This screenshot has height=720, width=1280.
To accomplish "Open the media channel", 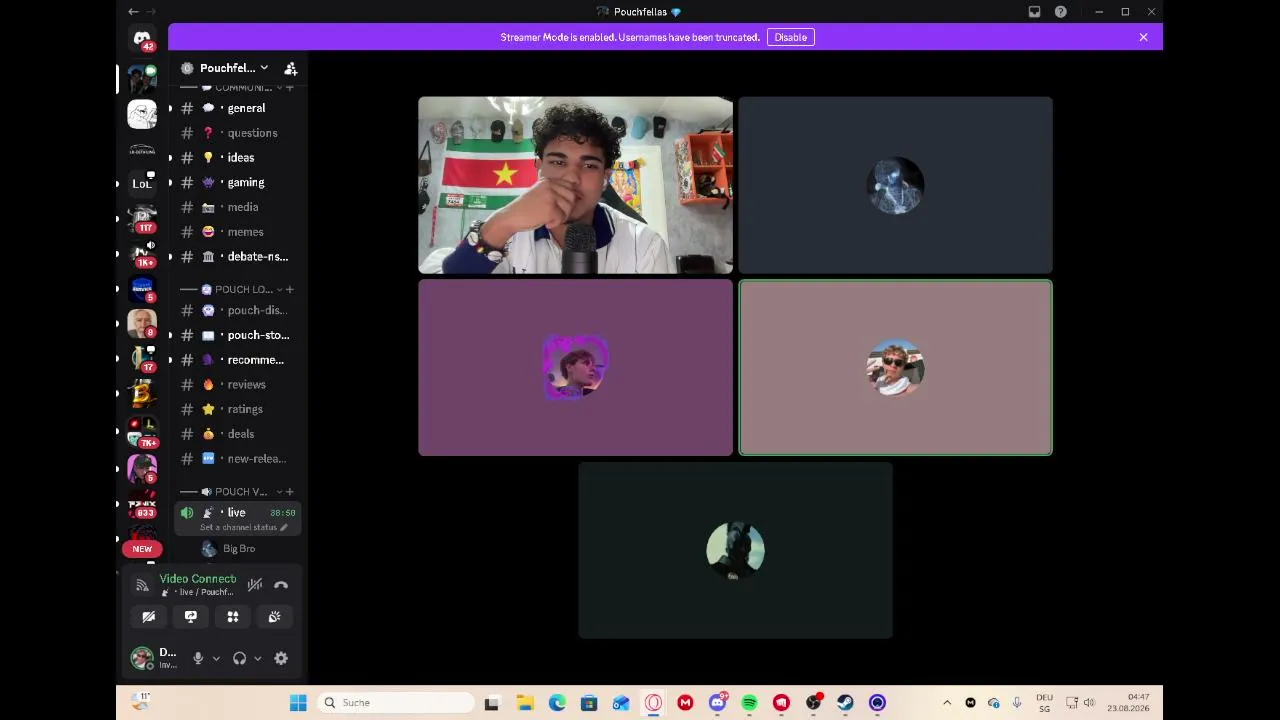I will pos(236,207).
